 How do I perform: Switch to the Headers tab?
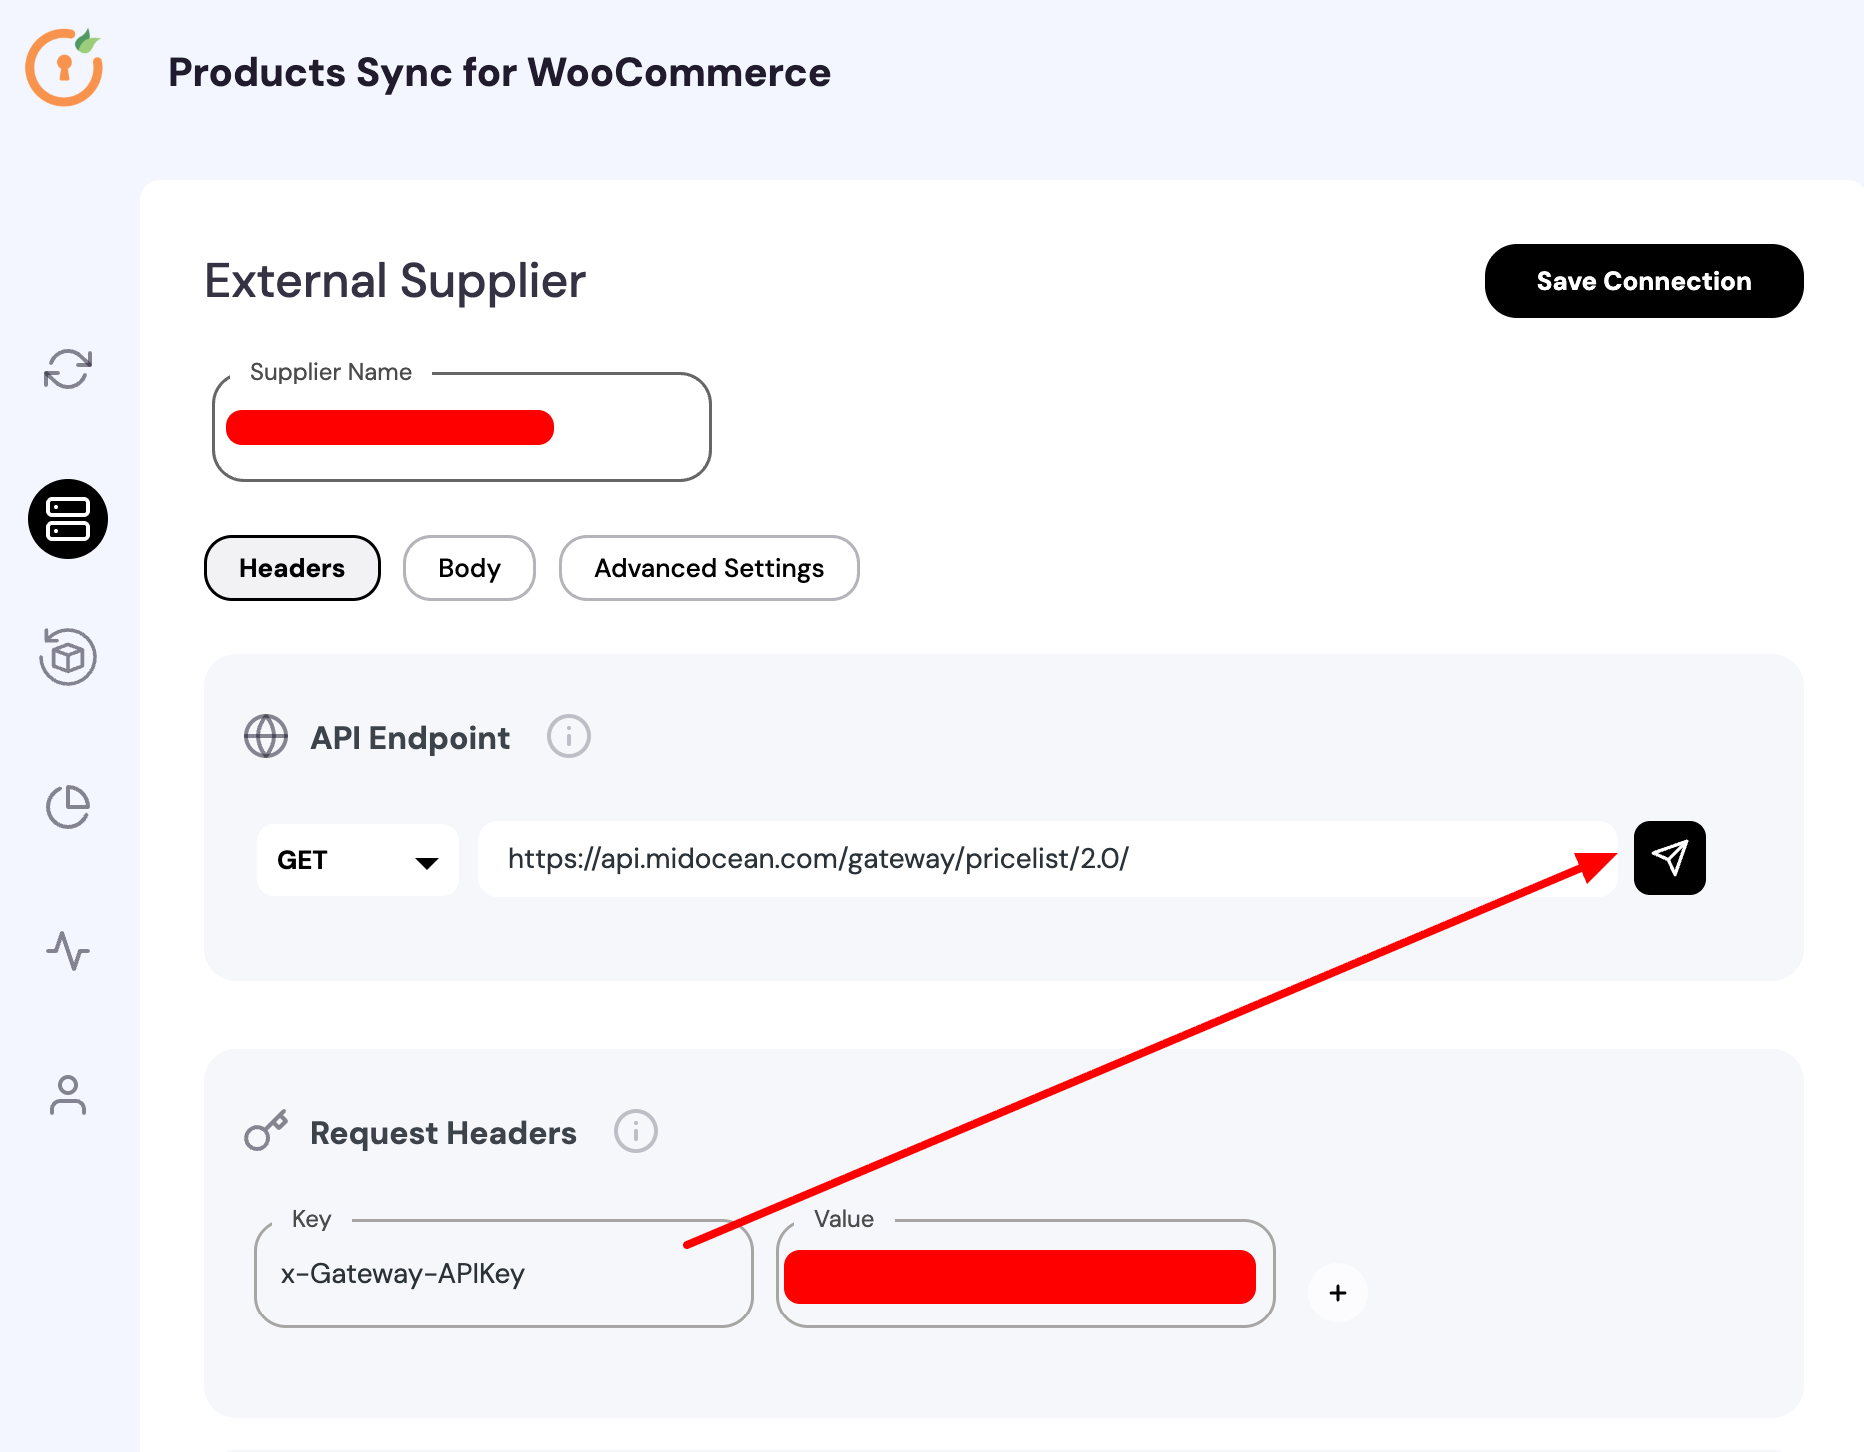pyautogui.click(x=292, y=568)
